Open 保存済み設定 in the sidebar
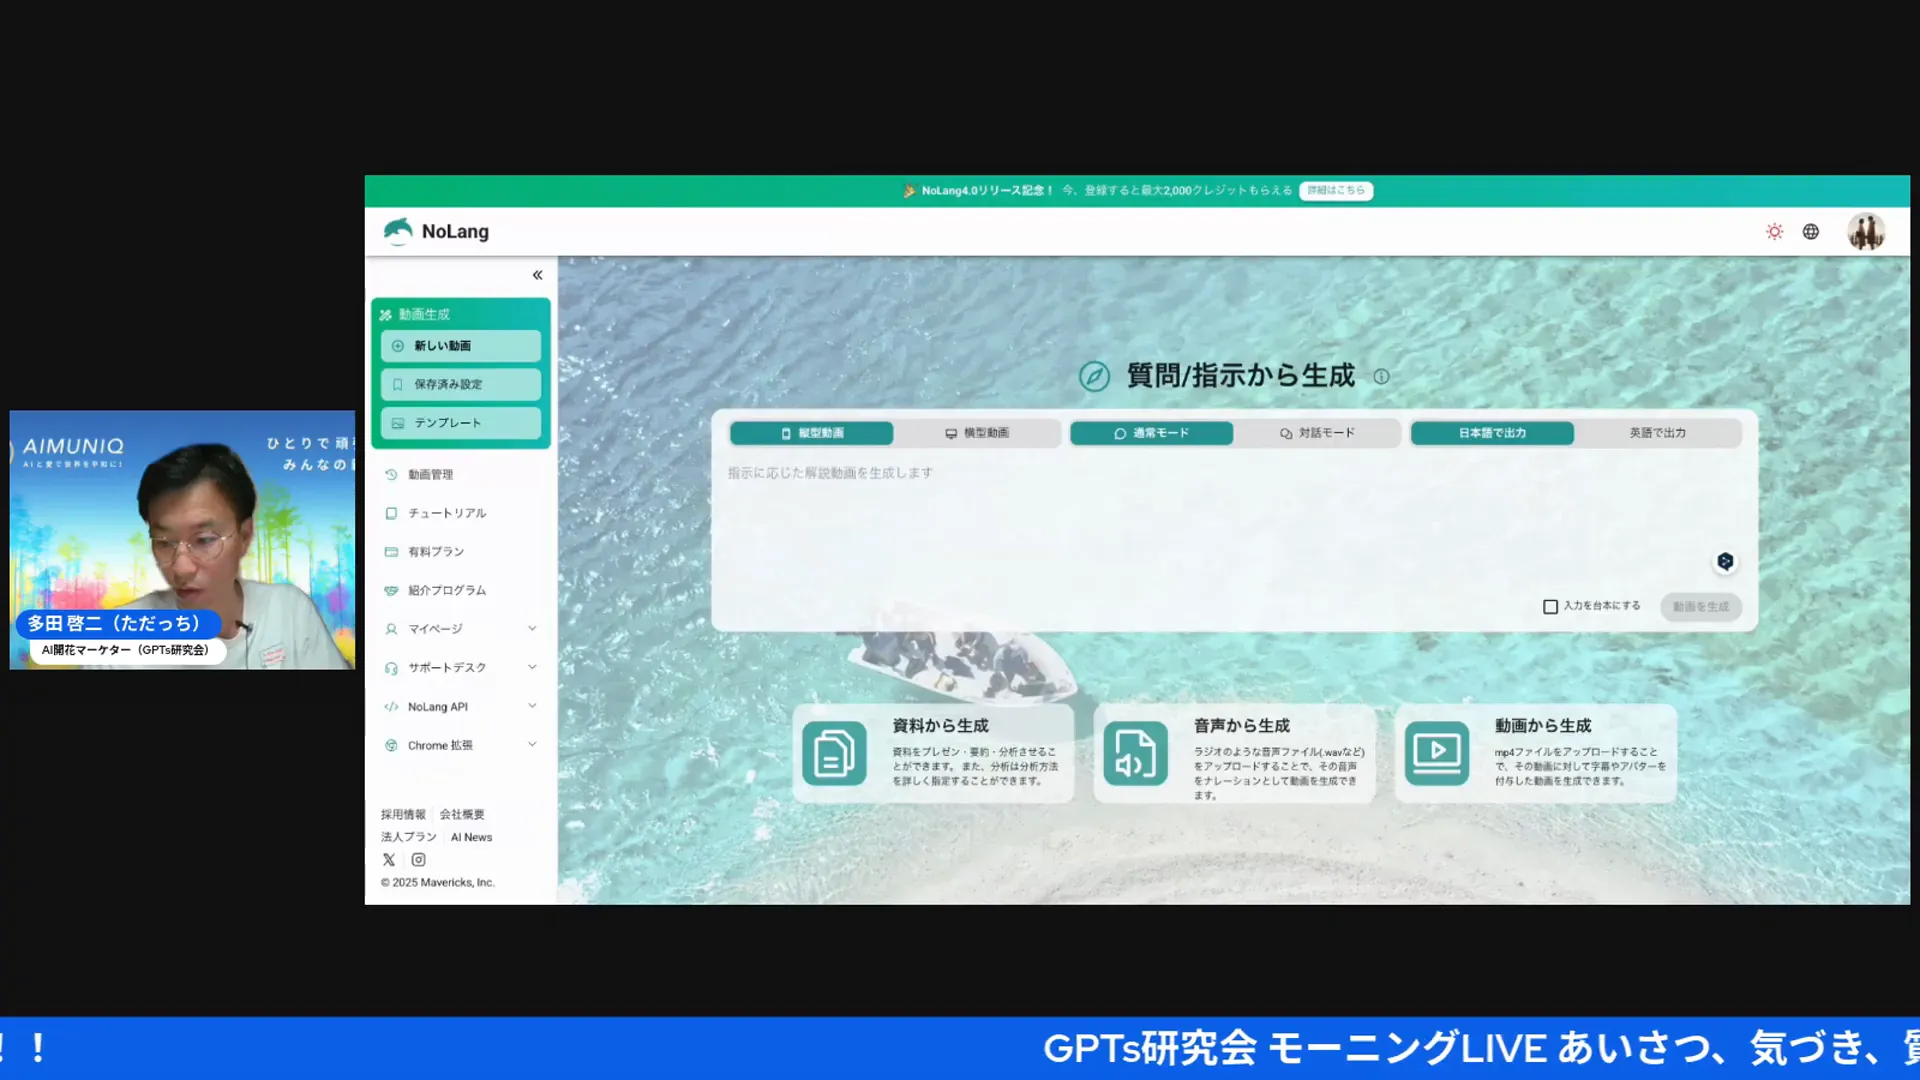The width and height of the screenshot is (1920, 1080). [x=460, y=384]
